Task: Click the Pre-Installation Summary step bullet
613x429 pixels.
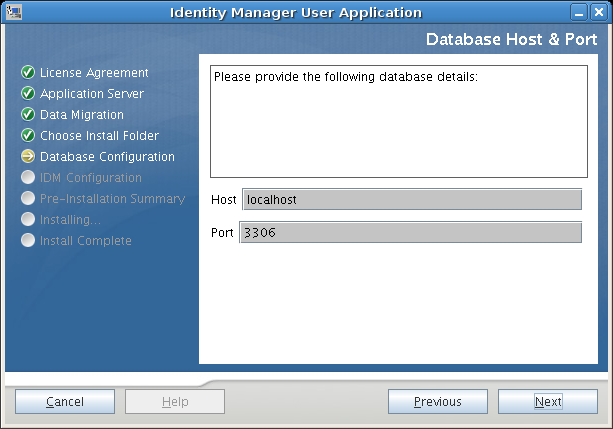Action: tap(28, 199)
